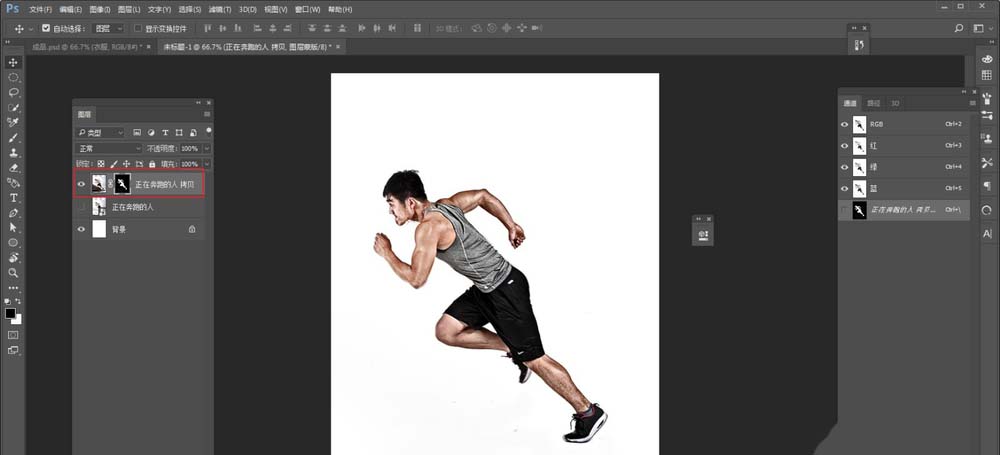
Task: Open the Color palette panel icon
Action: pos(987,59)
